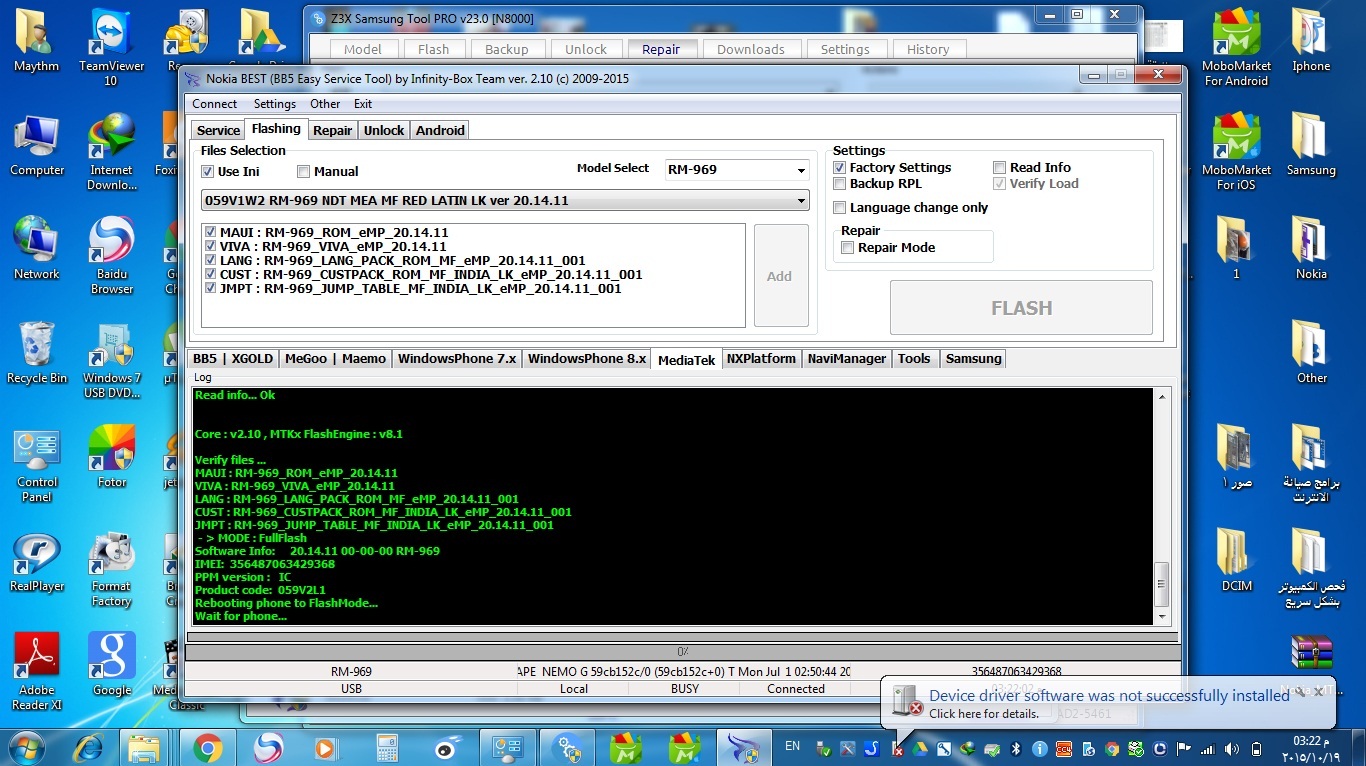
Task: Open the Other desktop folder
Action: (x=1311, y=353)
